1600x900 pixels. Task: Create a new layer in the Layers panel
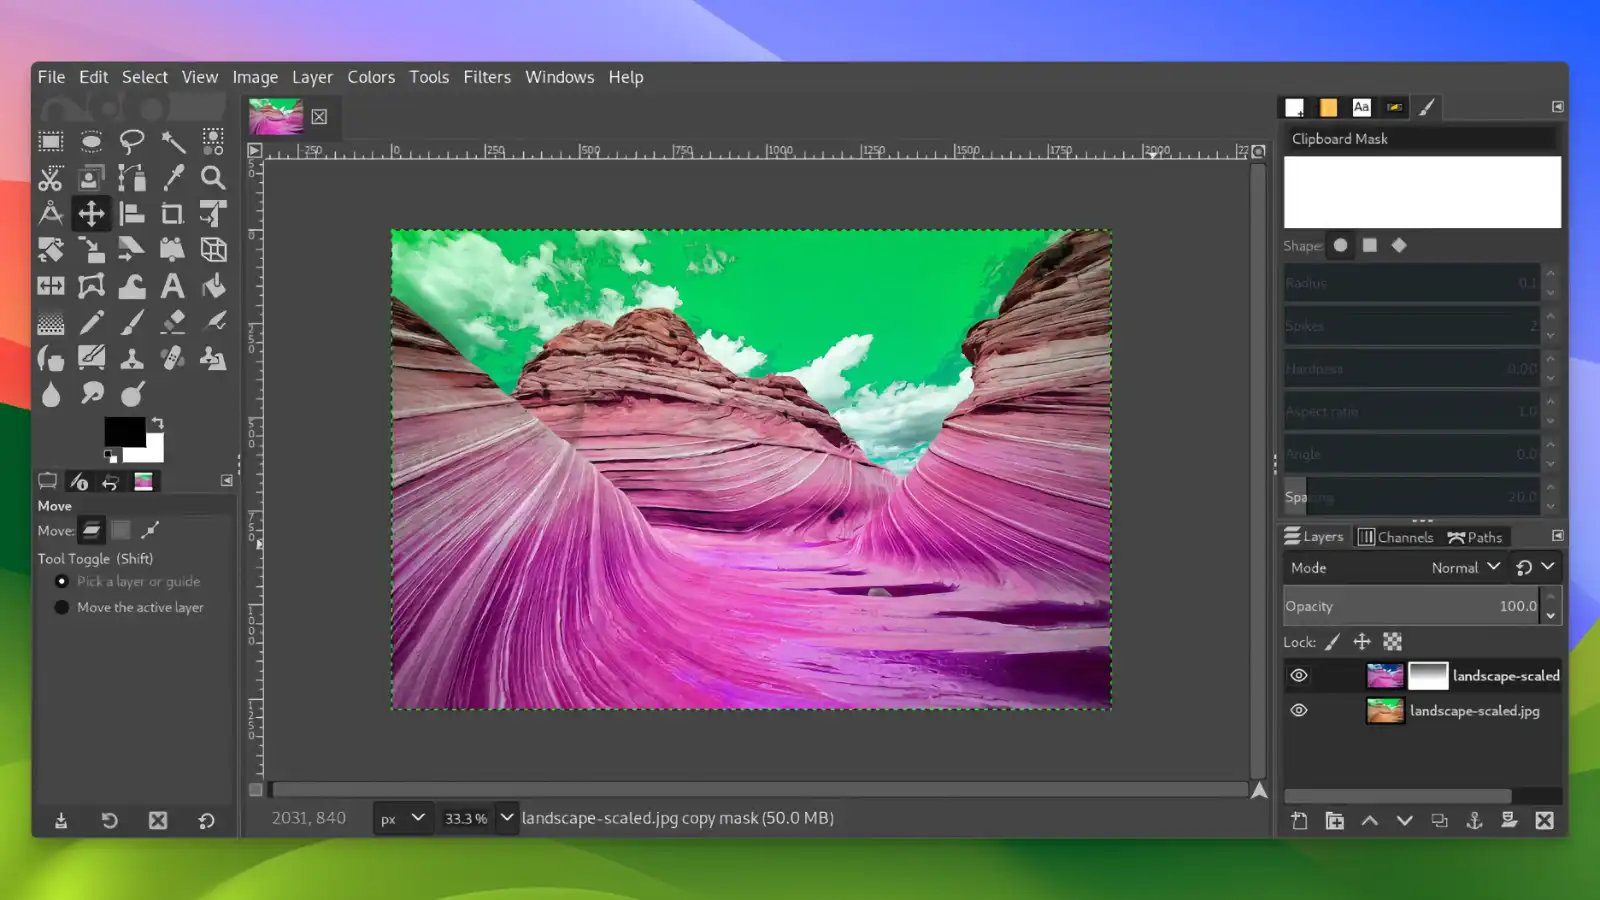coord(1298,820)
